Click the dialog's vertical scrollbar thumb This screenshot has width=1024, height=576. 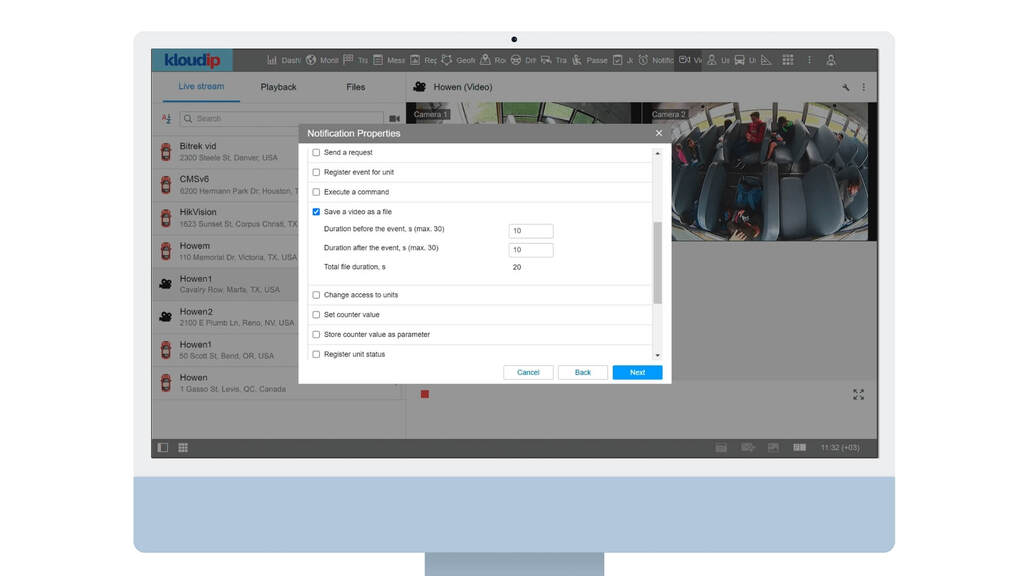pyautogui.click(x=658, y=263)
